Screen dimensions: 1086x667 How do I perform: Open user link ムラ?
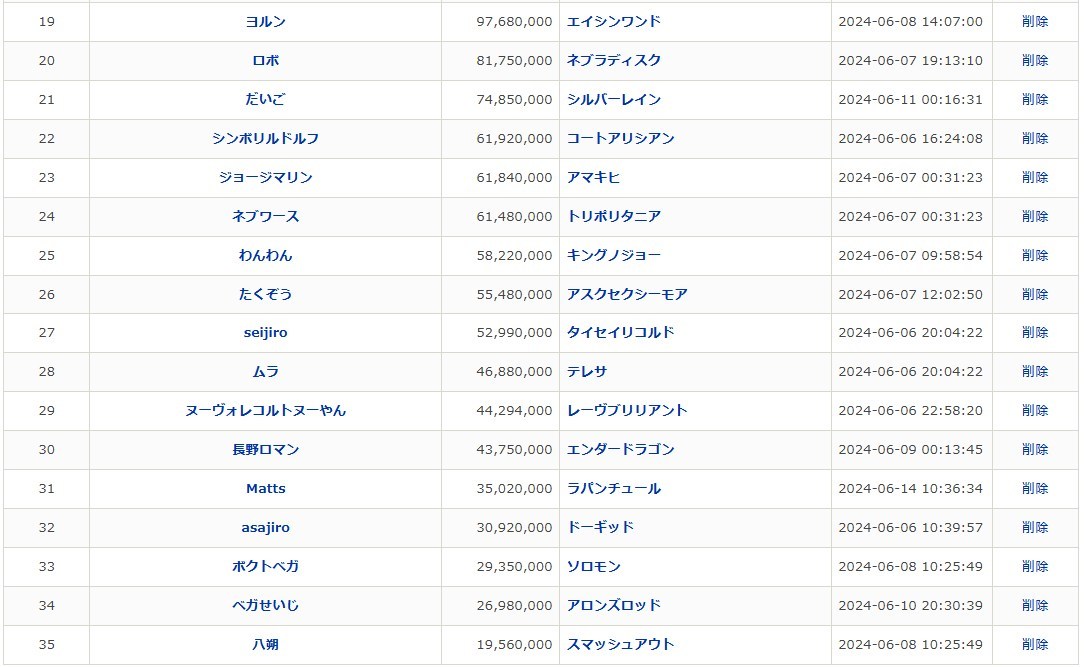tap(265, 371)
